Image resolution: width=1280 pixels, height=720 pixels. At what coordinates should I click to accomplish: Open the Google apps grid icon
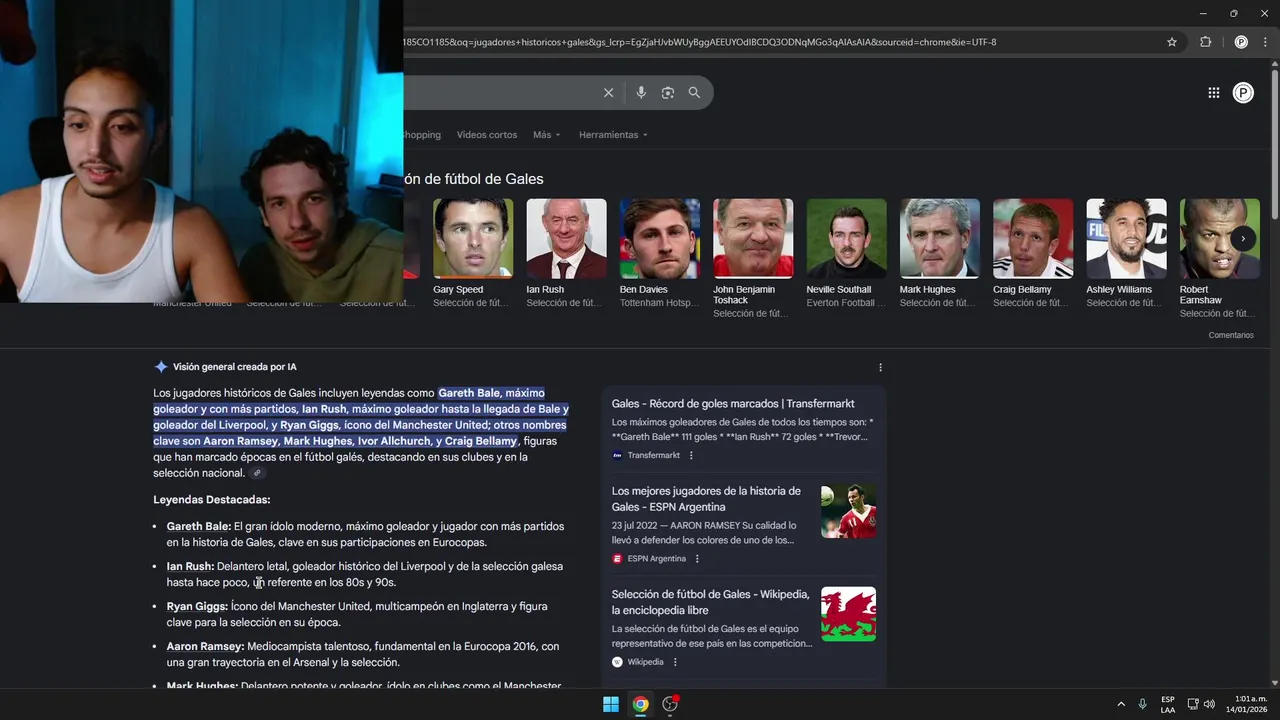[x=1214, y=93]
